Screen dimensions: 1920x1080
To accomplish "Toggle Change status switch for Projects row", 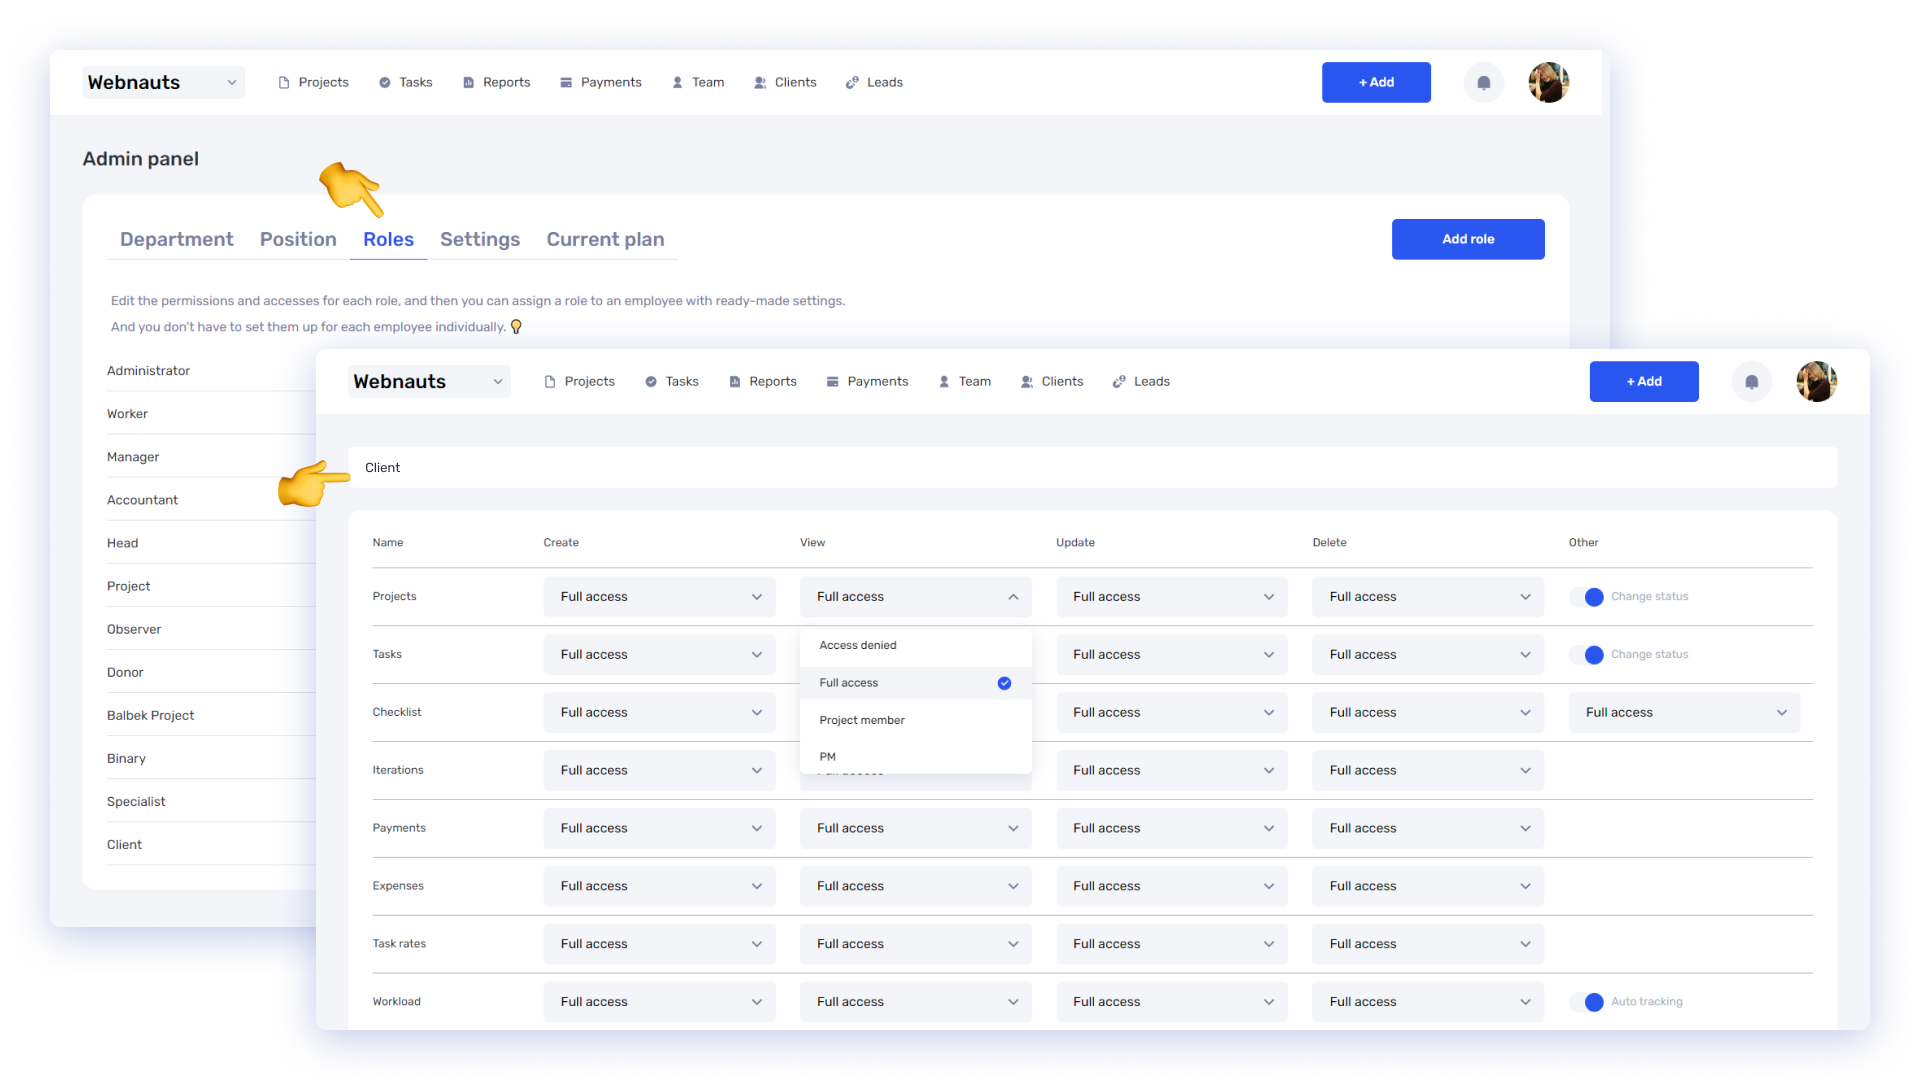I will (x=1586, y=596).
